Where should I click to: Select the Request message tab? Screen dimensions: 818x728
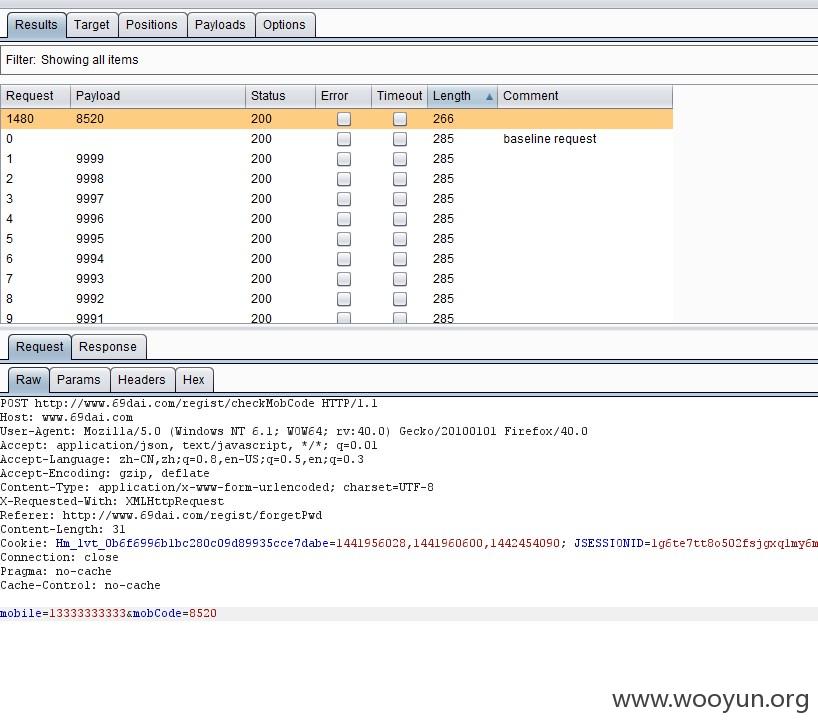tap(40, 347)
